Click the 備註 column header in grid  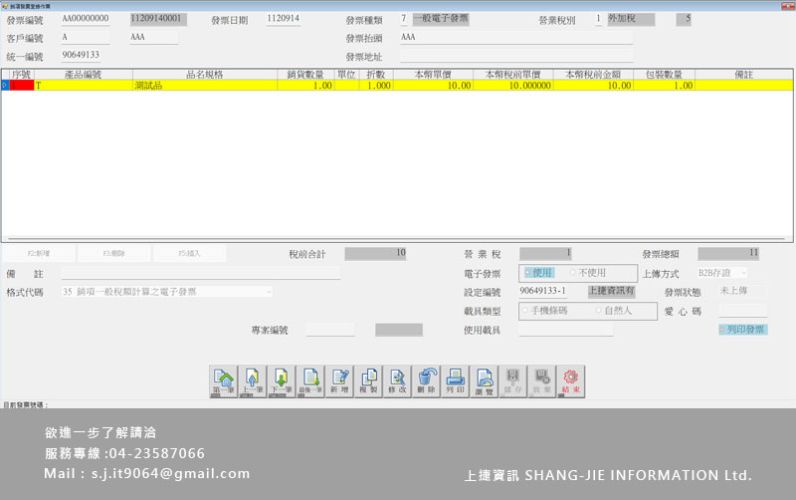(744, 75)
